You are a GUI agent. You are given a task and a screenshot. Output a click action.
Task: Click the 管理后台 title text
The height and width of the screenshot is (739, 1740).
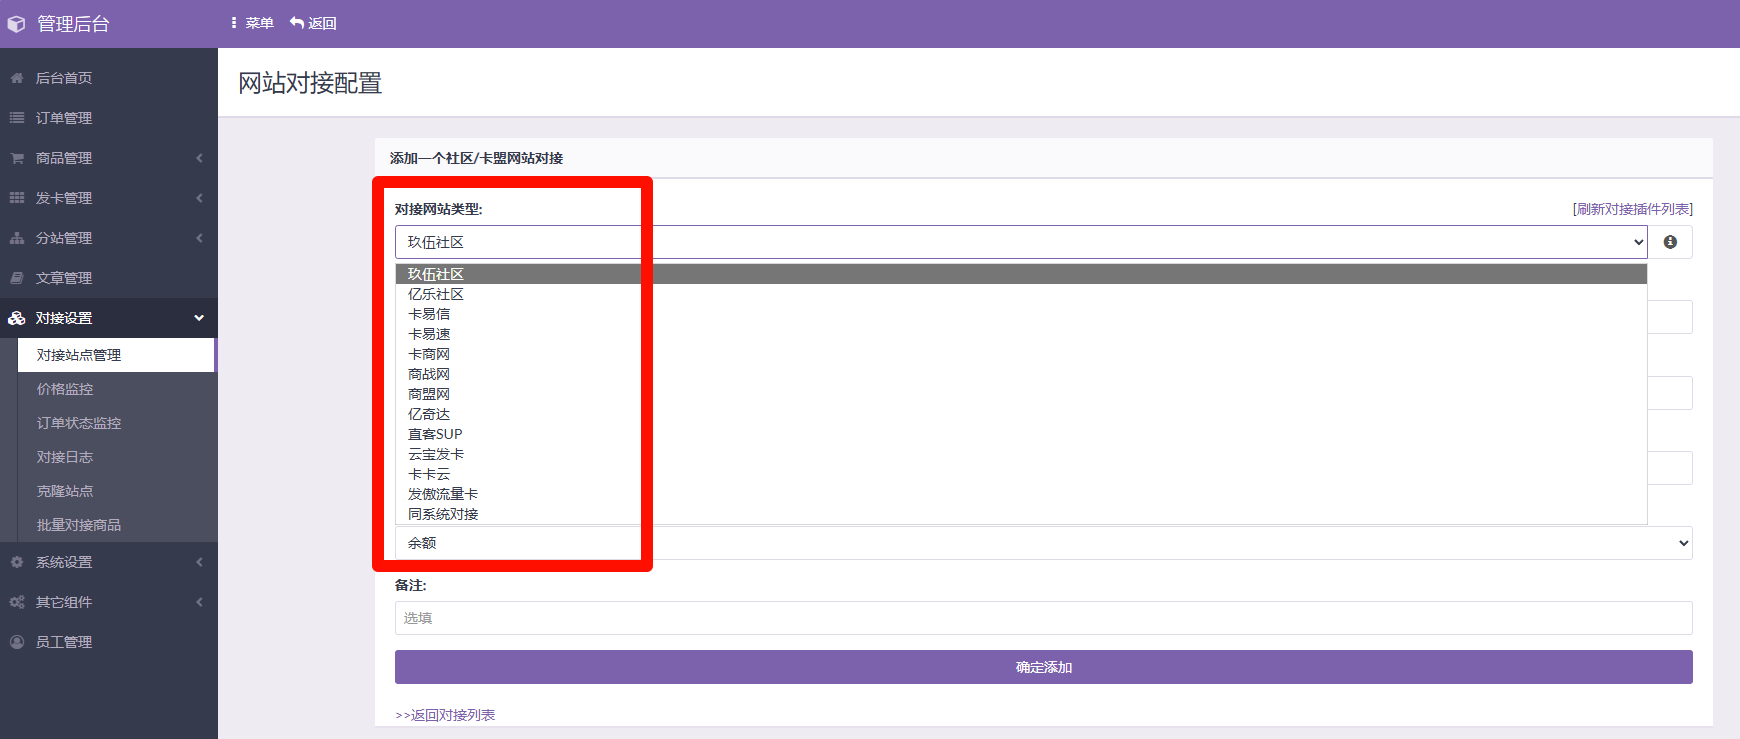point(73,24)
